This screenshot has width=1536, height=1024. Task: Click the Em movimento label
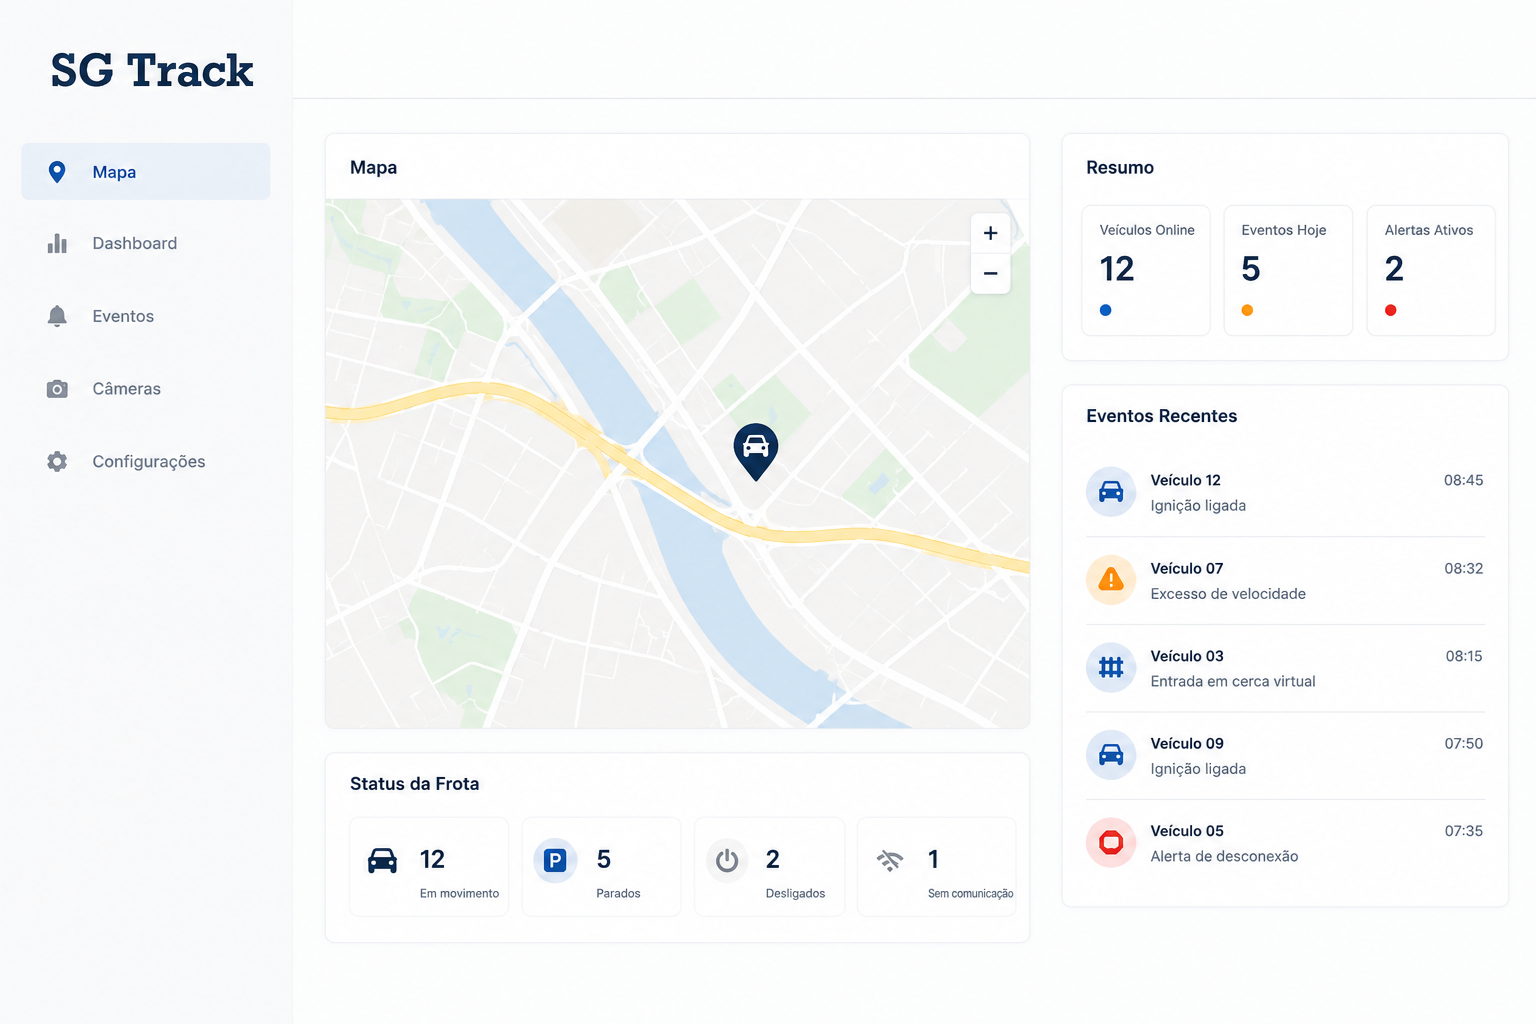click(x=459, y=893)
